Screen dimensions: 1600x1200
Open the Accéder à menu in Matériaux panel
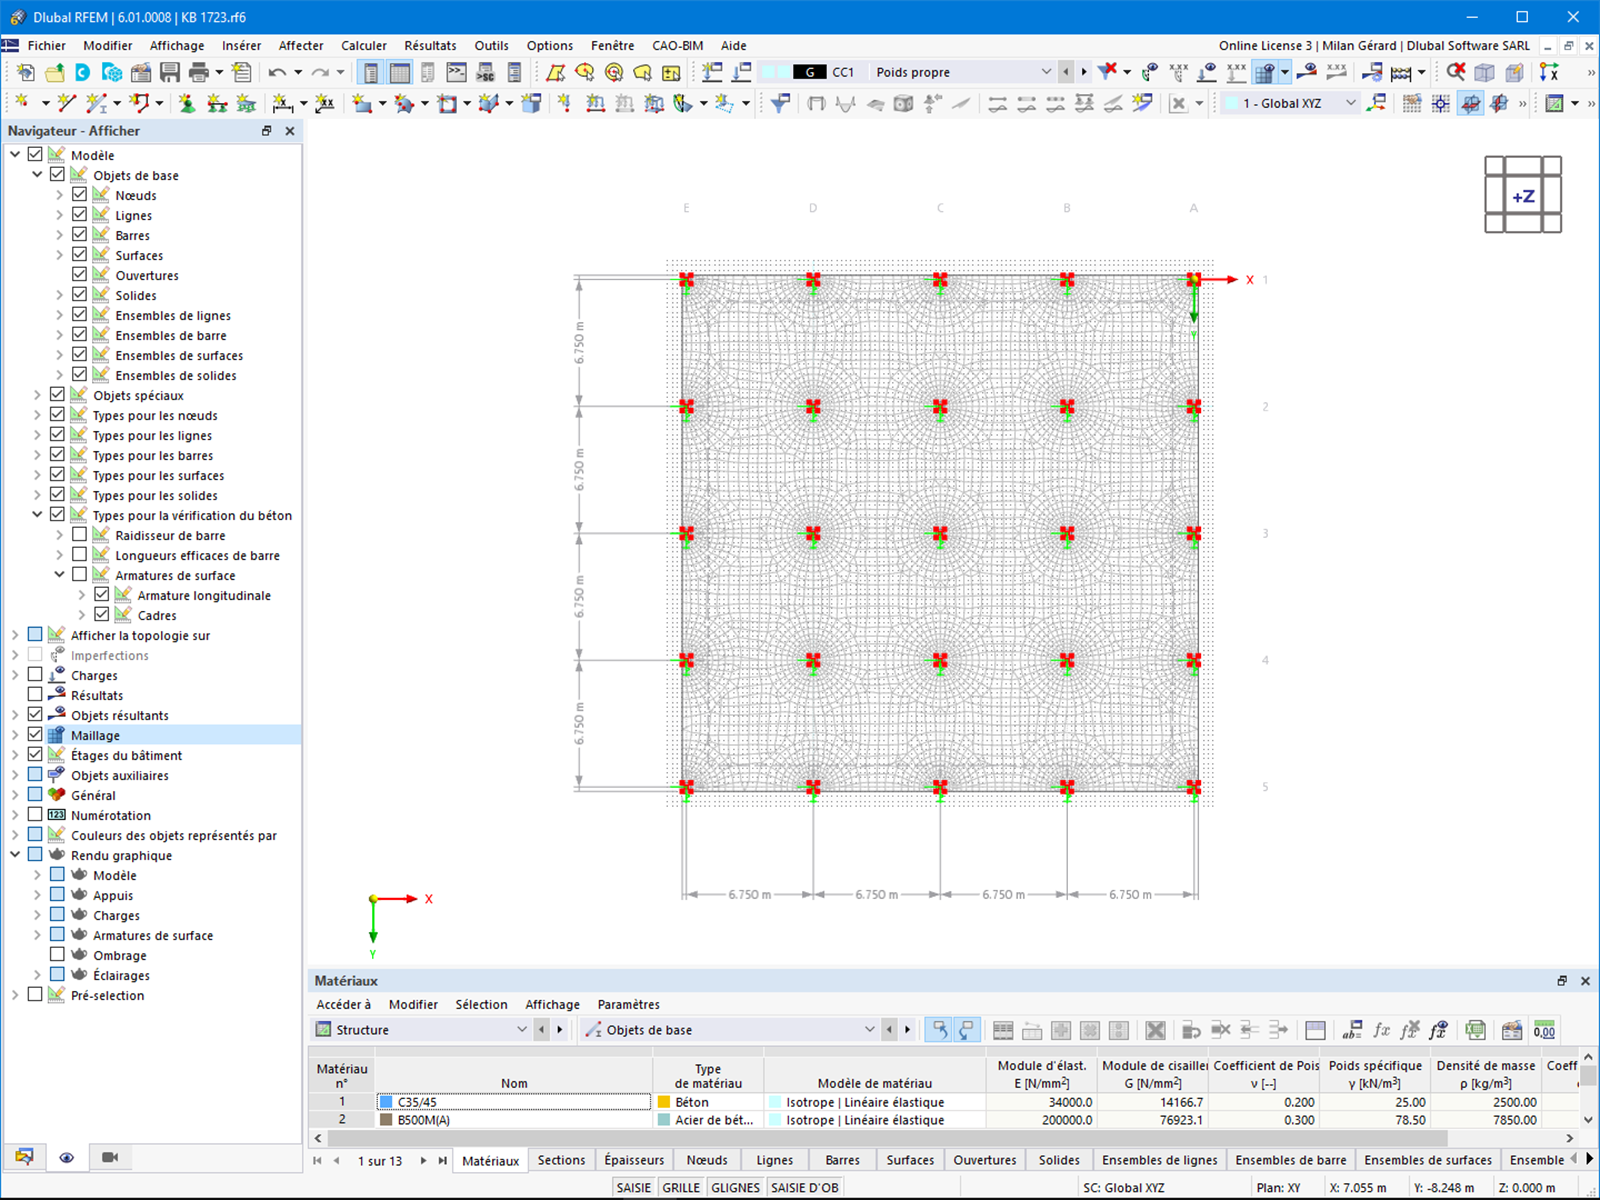(343, 1004)
